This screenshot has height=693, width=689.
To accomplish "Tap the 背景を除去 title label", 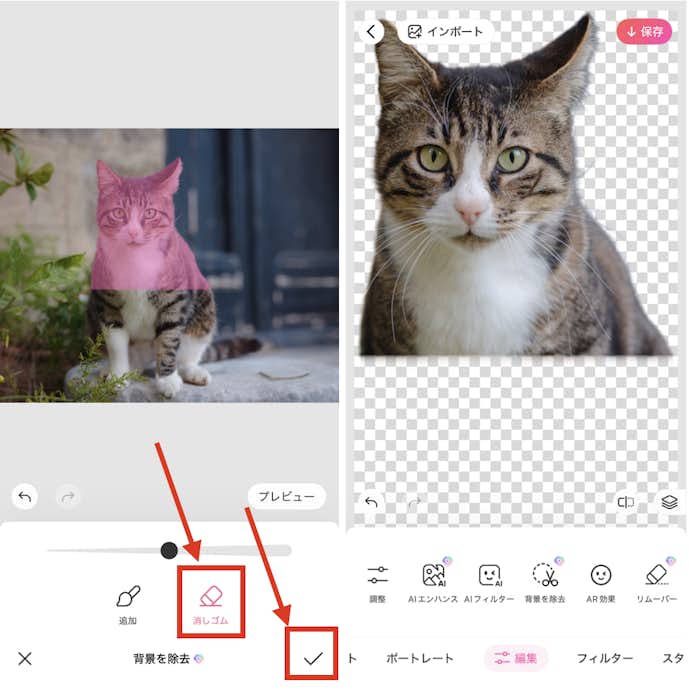I will (162, 659).
